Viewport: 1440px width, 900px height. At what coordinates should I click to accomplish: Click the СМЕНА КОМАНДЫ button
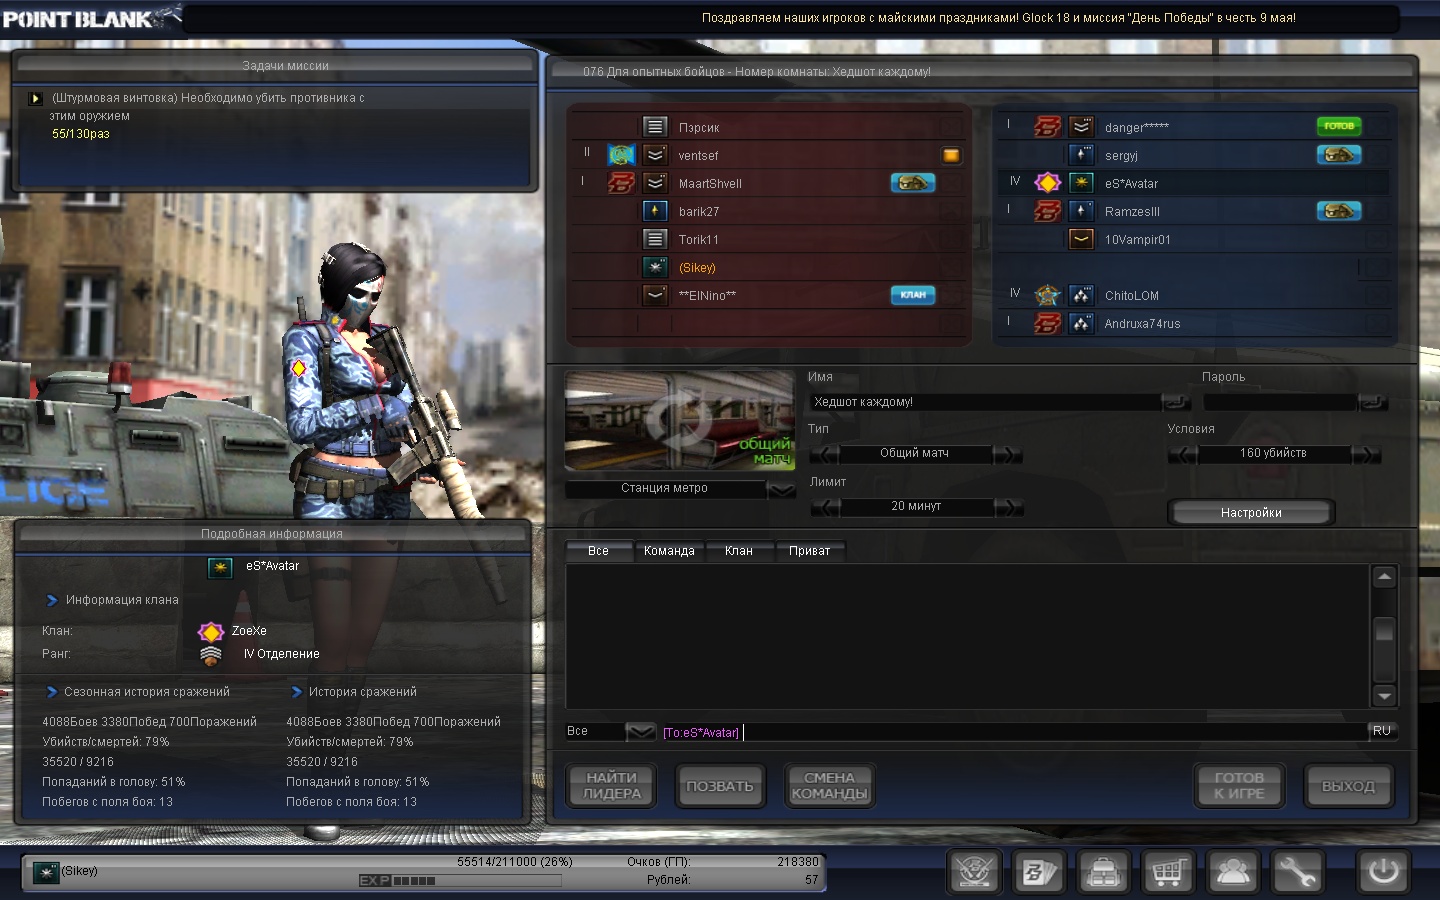[x=829, y=786]
